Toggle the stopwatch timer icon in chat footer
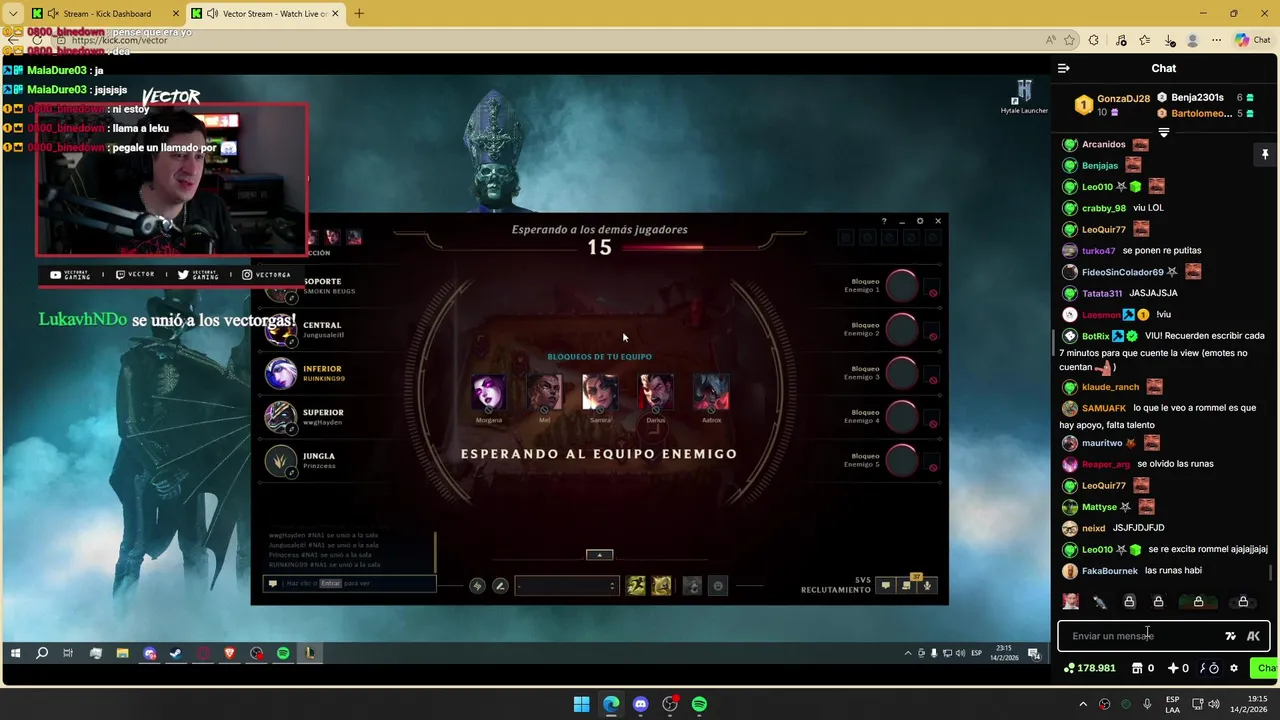Viewport: 1280px width, 720px height. (1212, 668)
